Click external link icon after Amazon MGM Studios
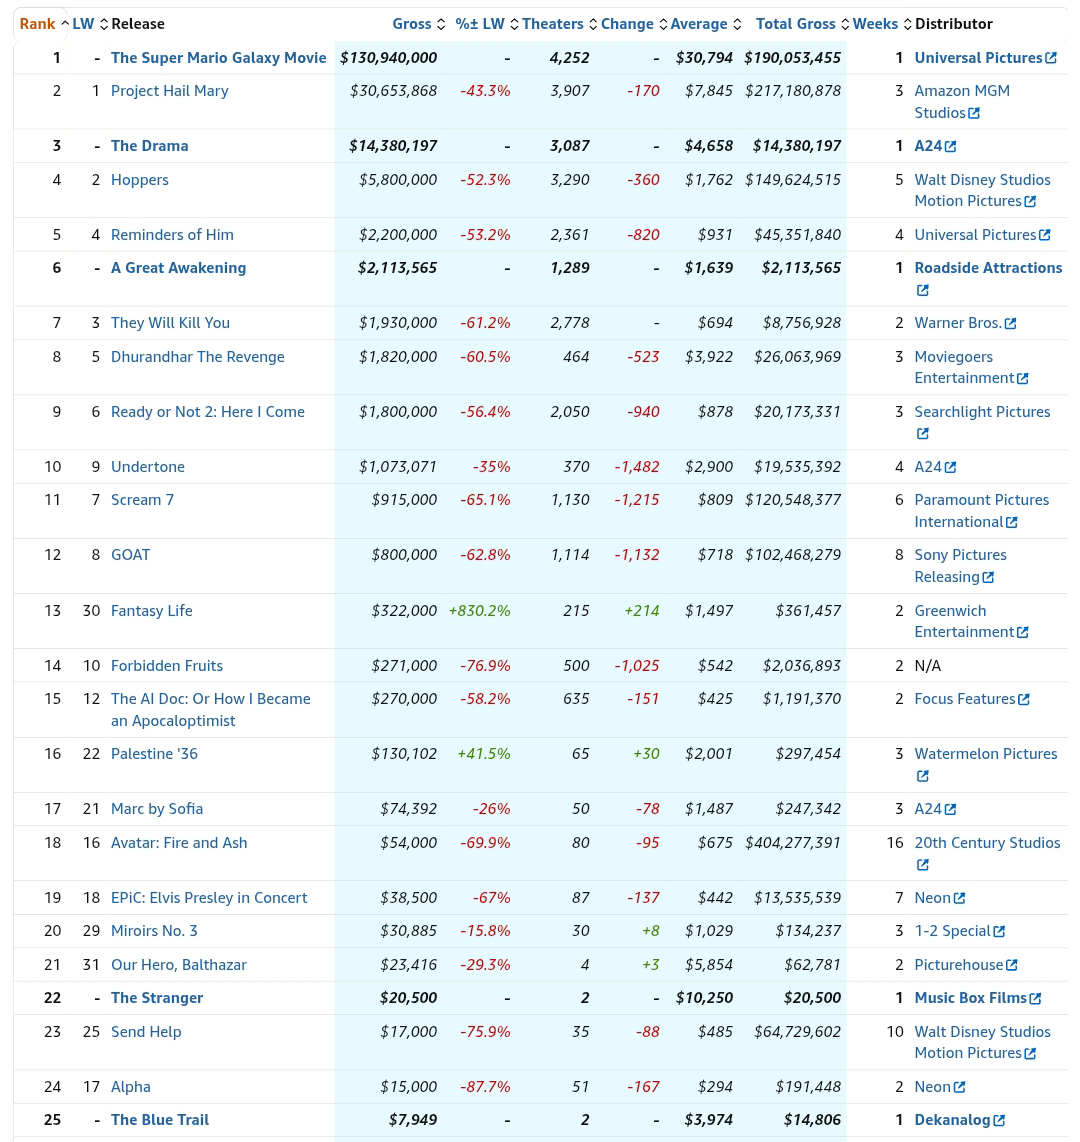The width and height of the screenshot is (1080, 1142). (975, 113)
